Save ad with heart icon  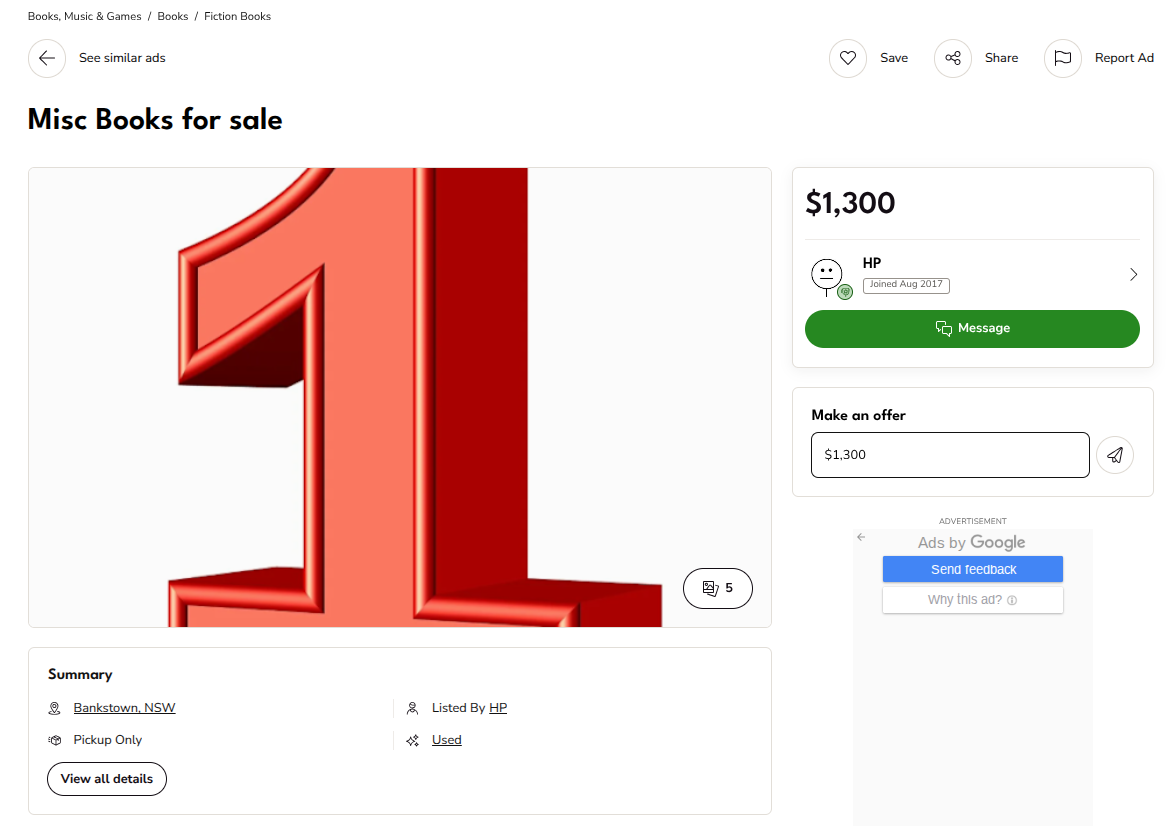[848, 58]
